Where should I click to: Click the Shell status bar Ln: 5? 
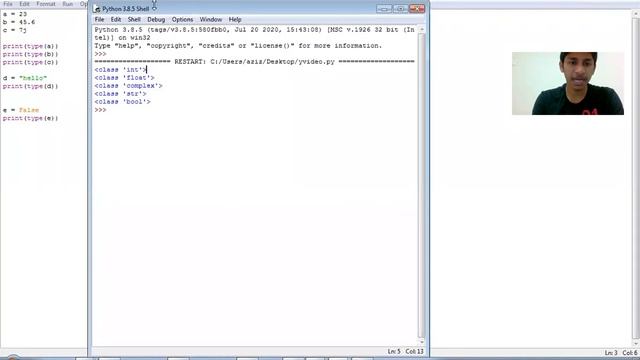(394, 351)
